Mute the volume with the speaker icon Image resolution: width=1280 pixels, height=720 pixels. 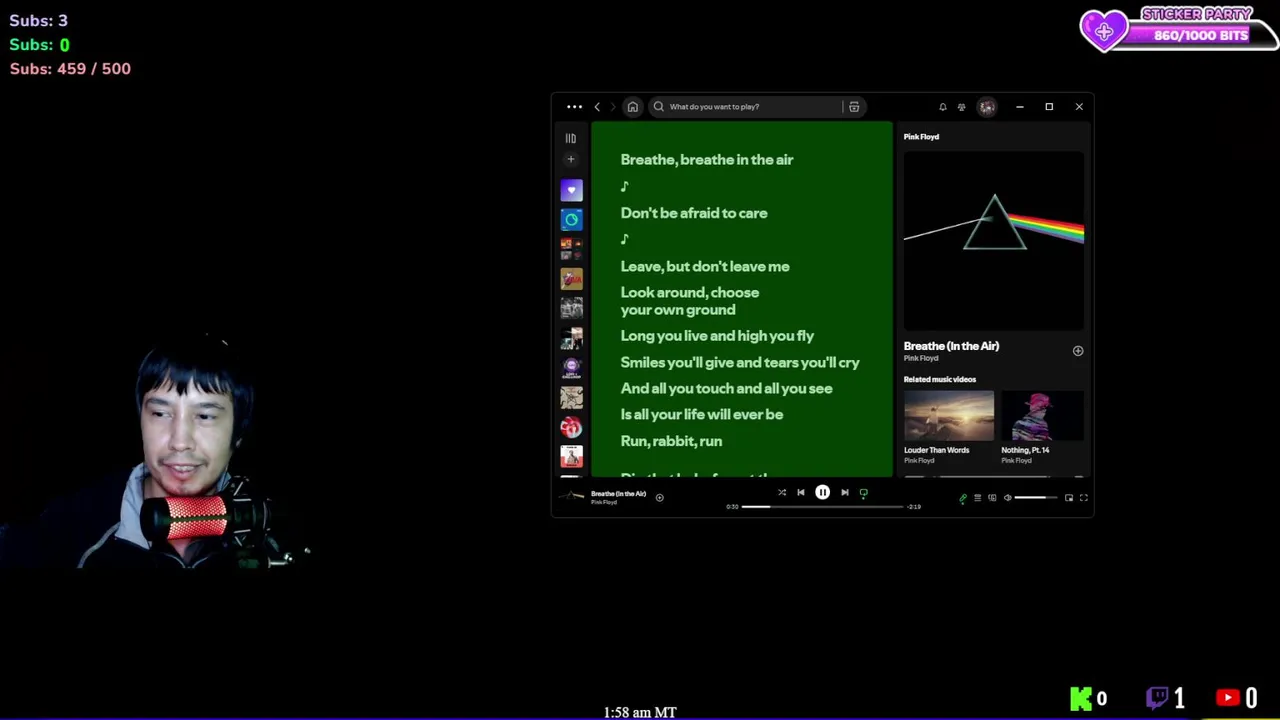click(1007, 498)
